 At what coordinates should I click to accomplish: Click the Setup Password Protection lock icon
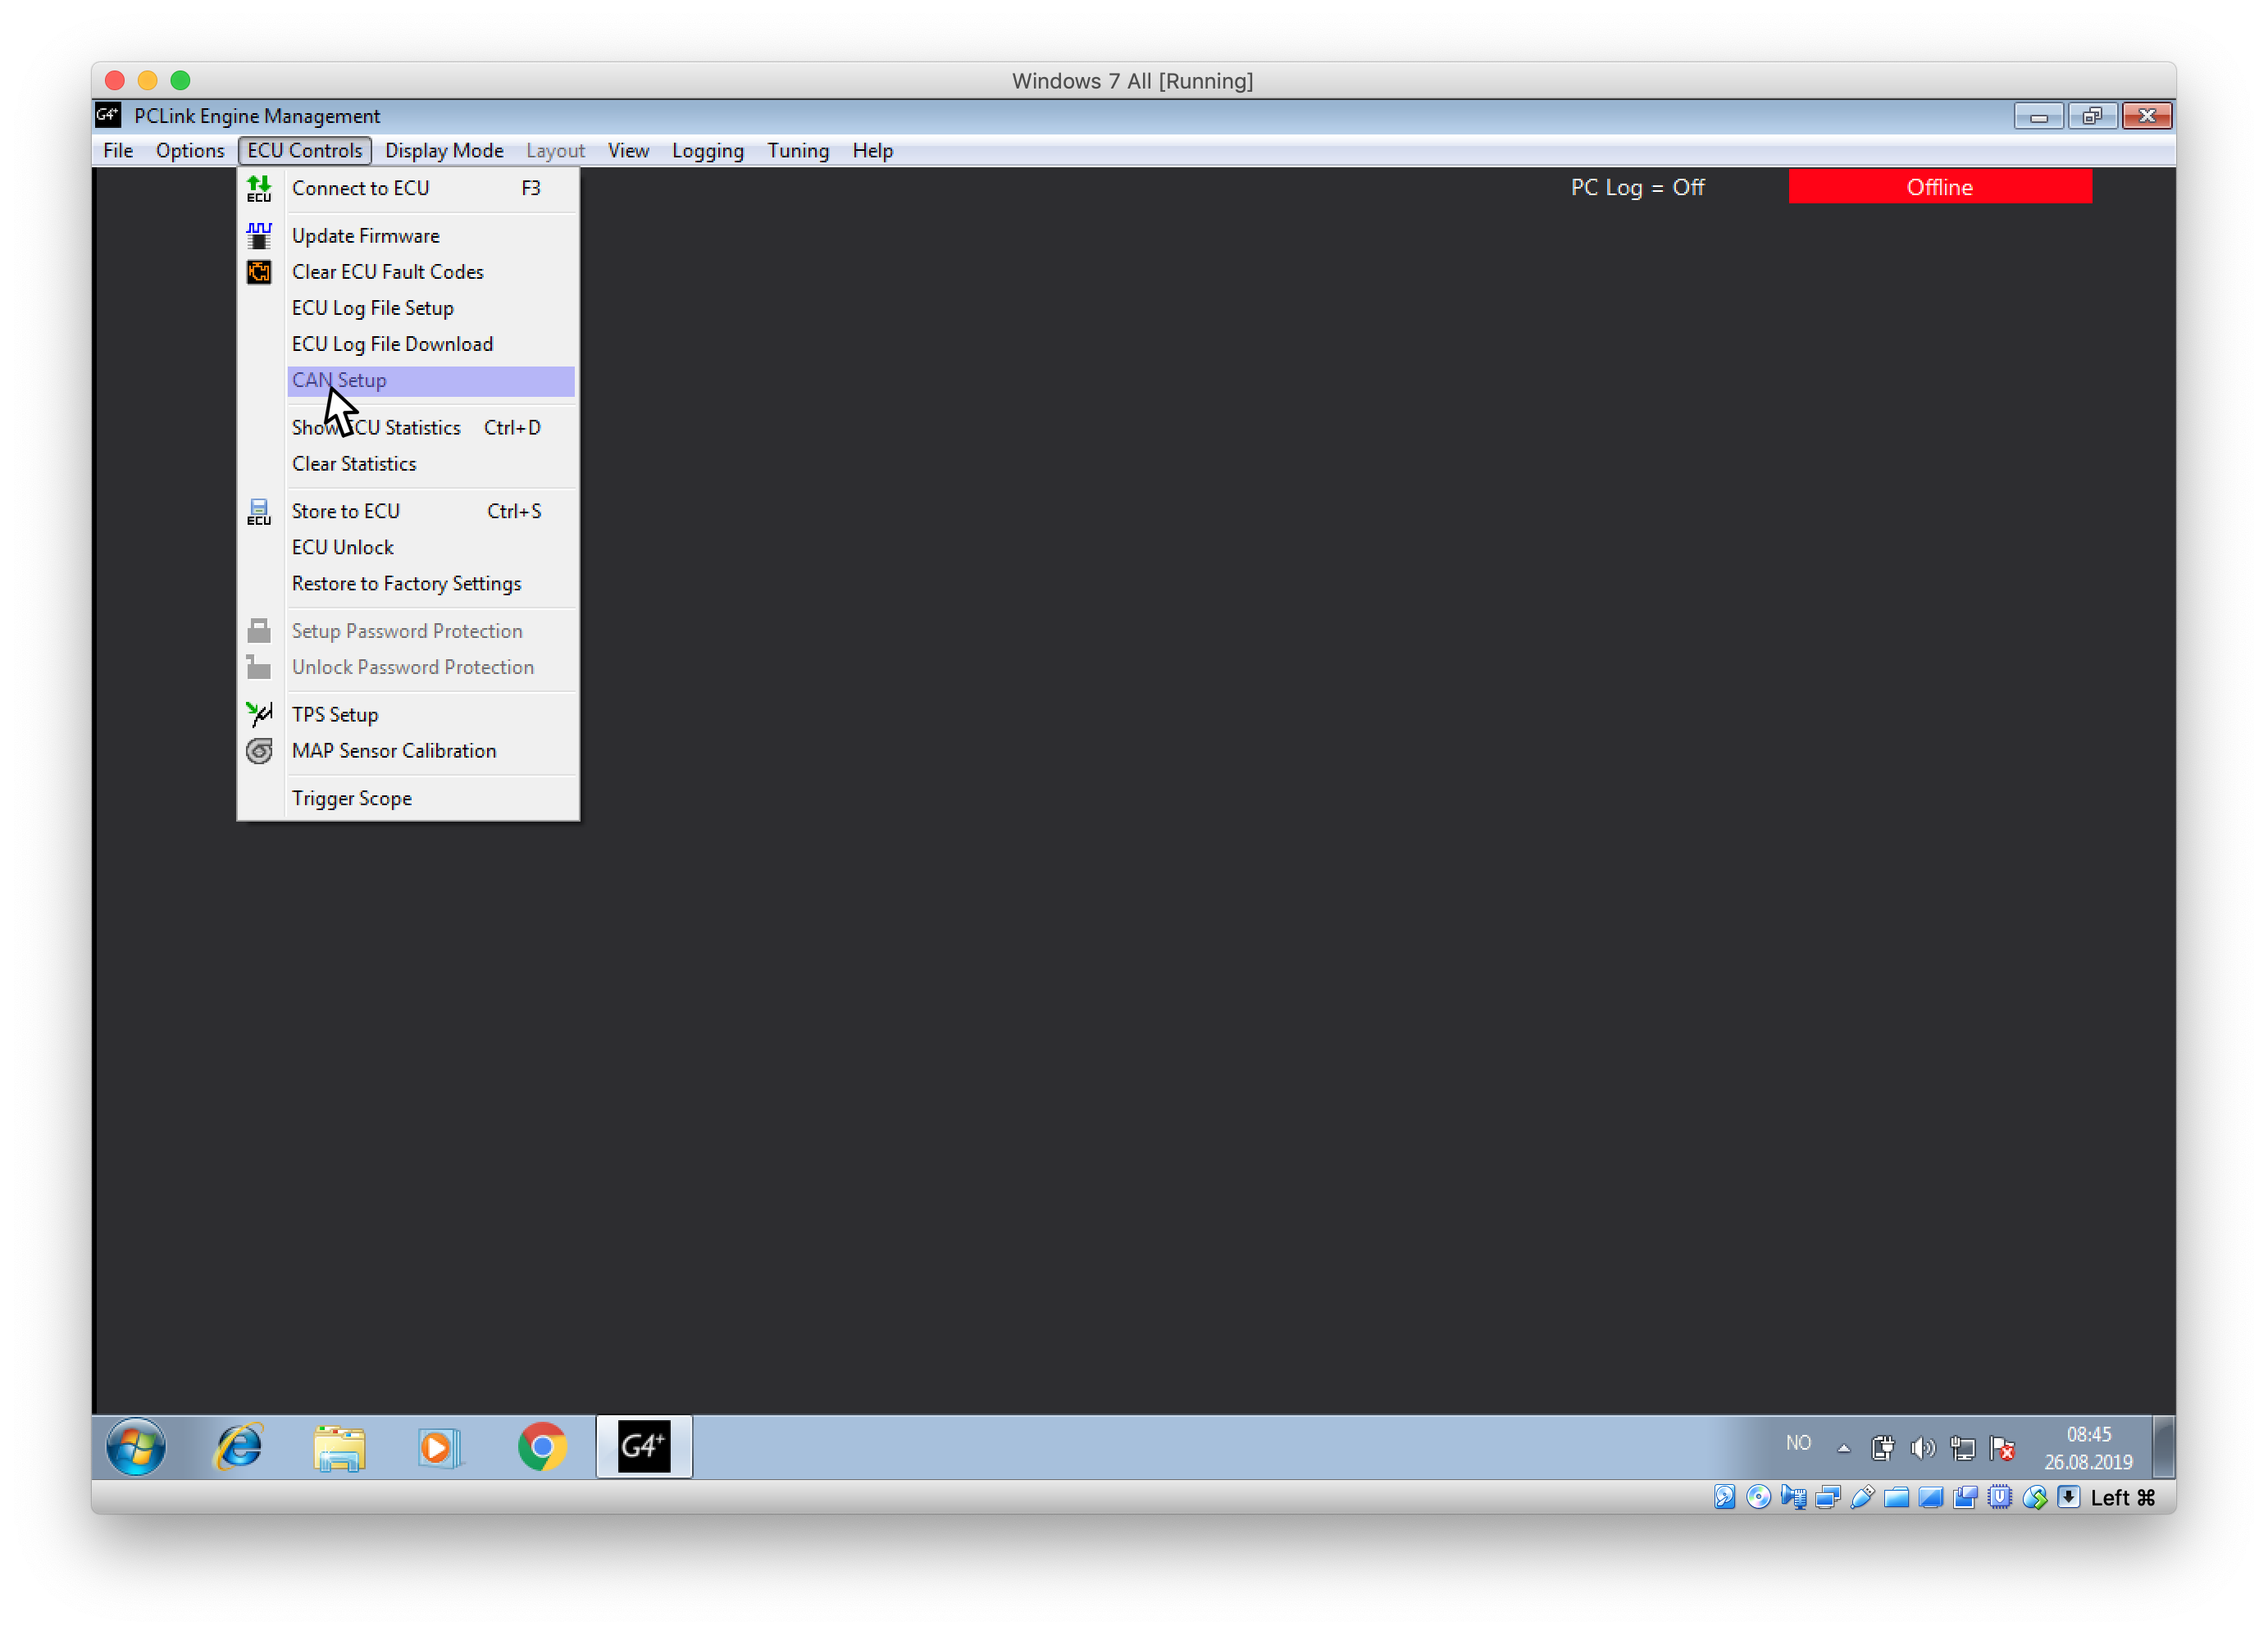click(259, 631)
